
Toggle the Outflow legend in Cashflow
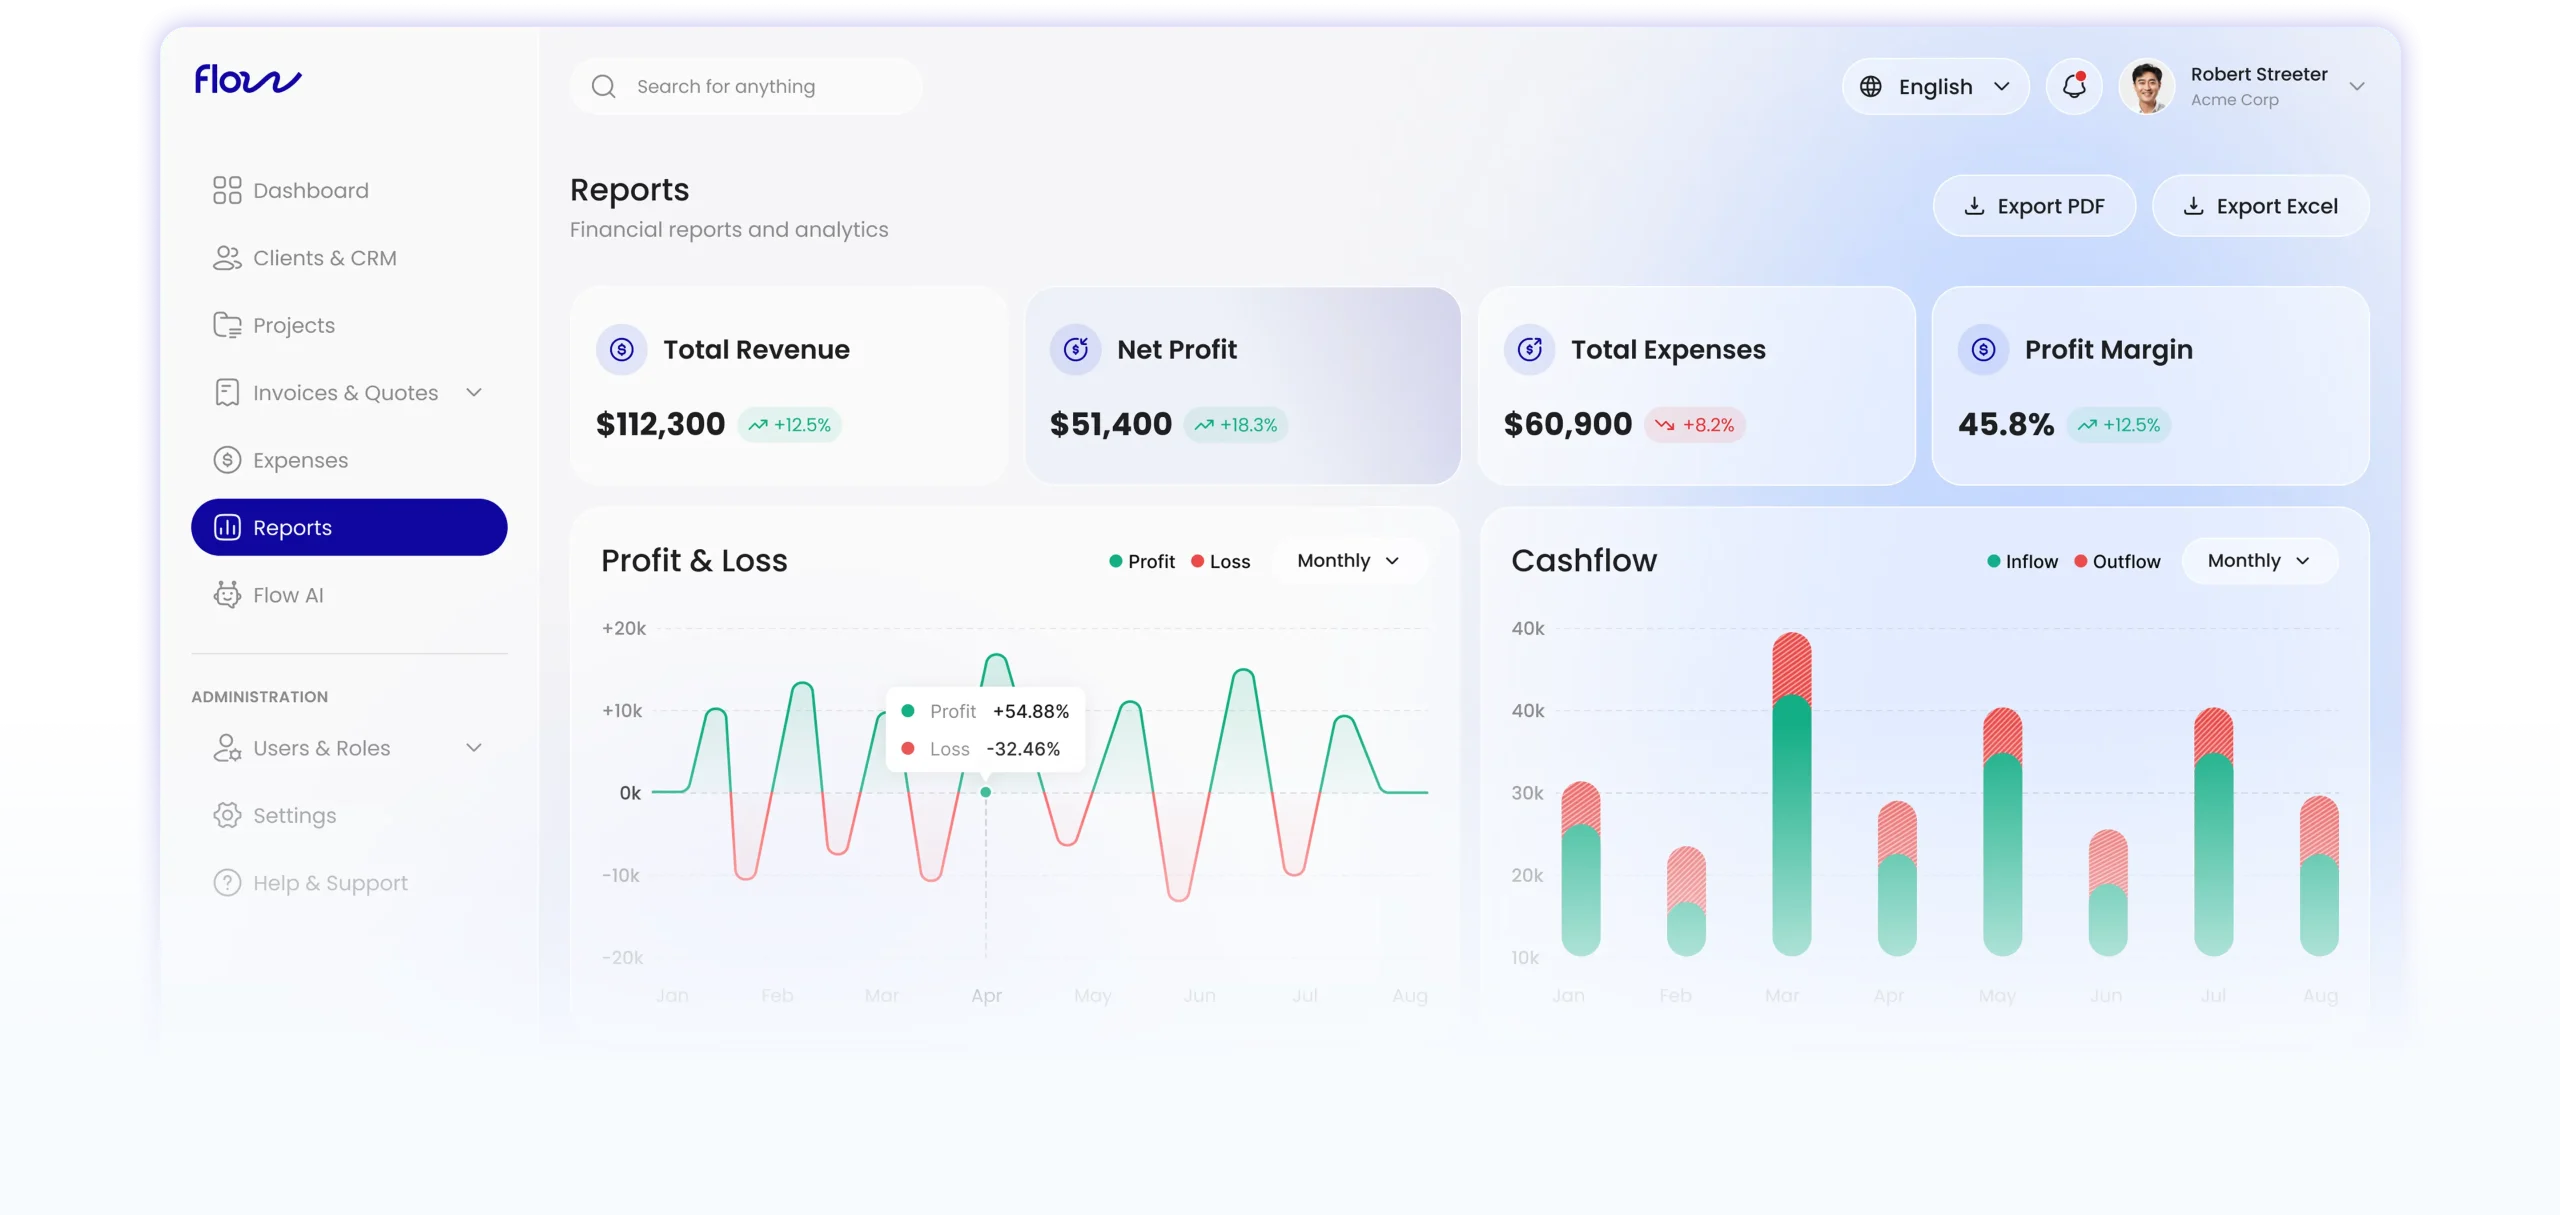pyautogui.click(x=2117, y=562)
